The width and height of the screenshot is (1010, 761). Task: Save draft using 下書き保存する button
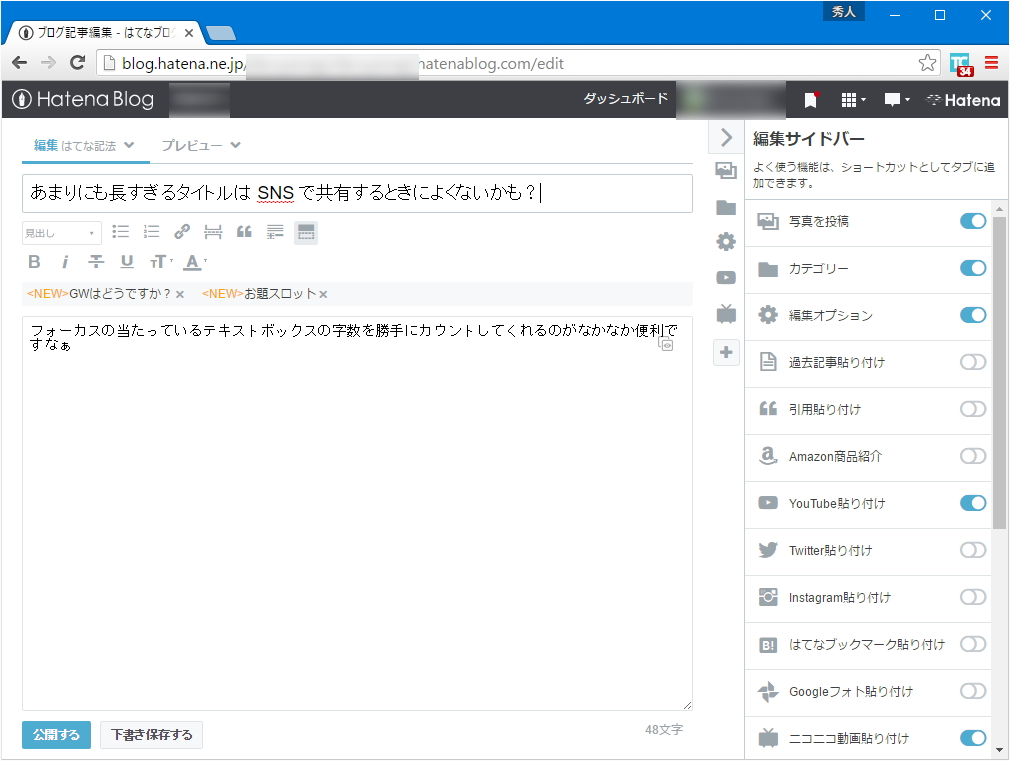pyautogui.click(x=151, y=734)
